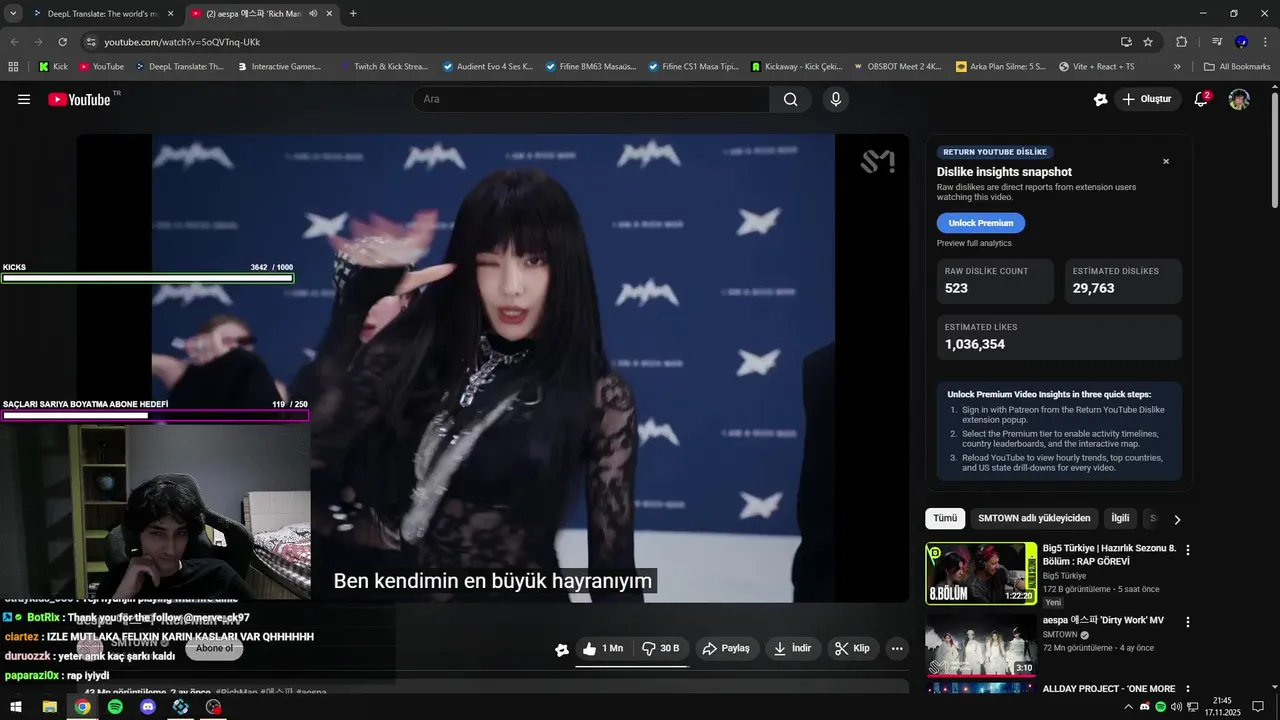Open Twitch & Kick Stream bookmark
Image resolution: width=1280 pixels, height=720 pixels.
pos(383,67)
